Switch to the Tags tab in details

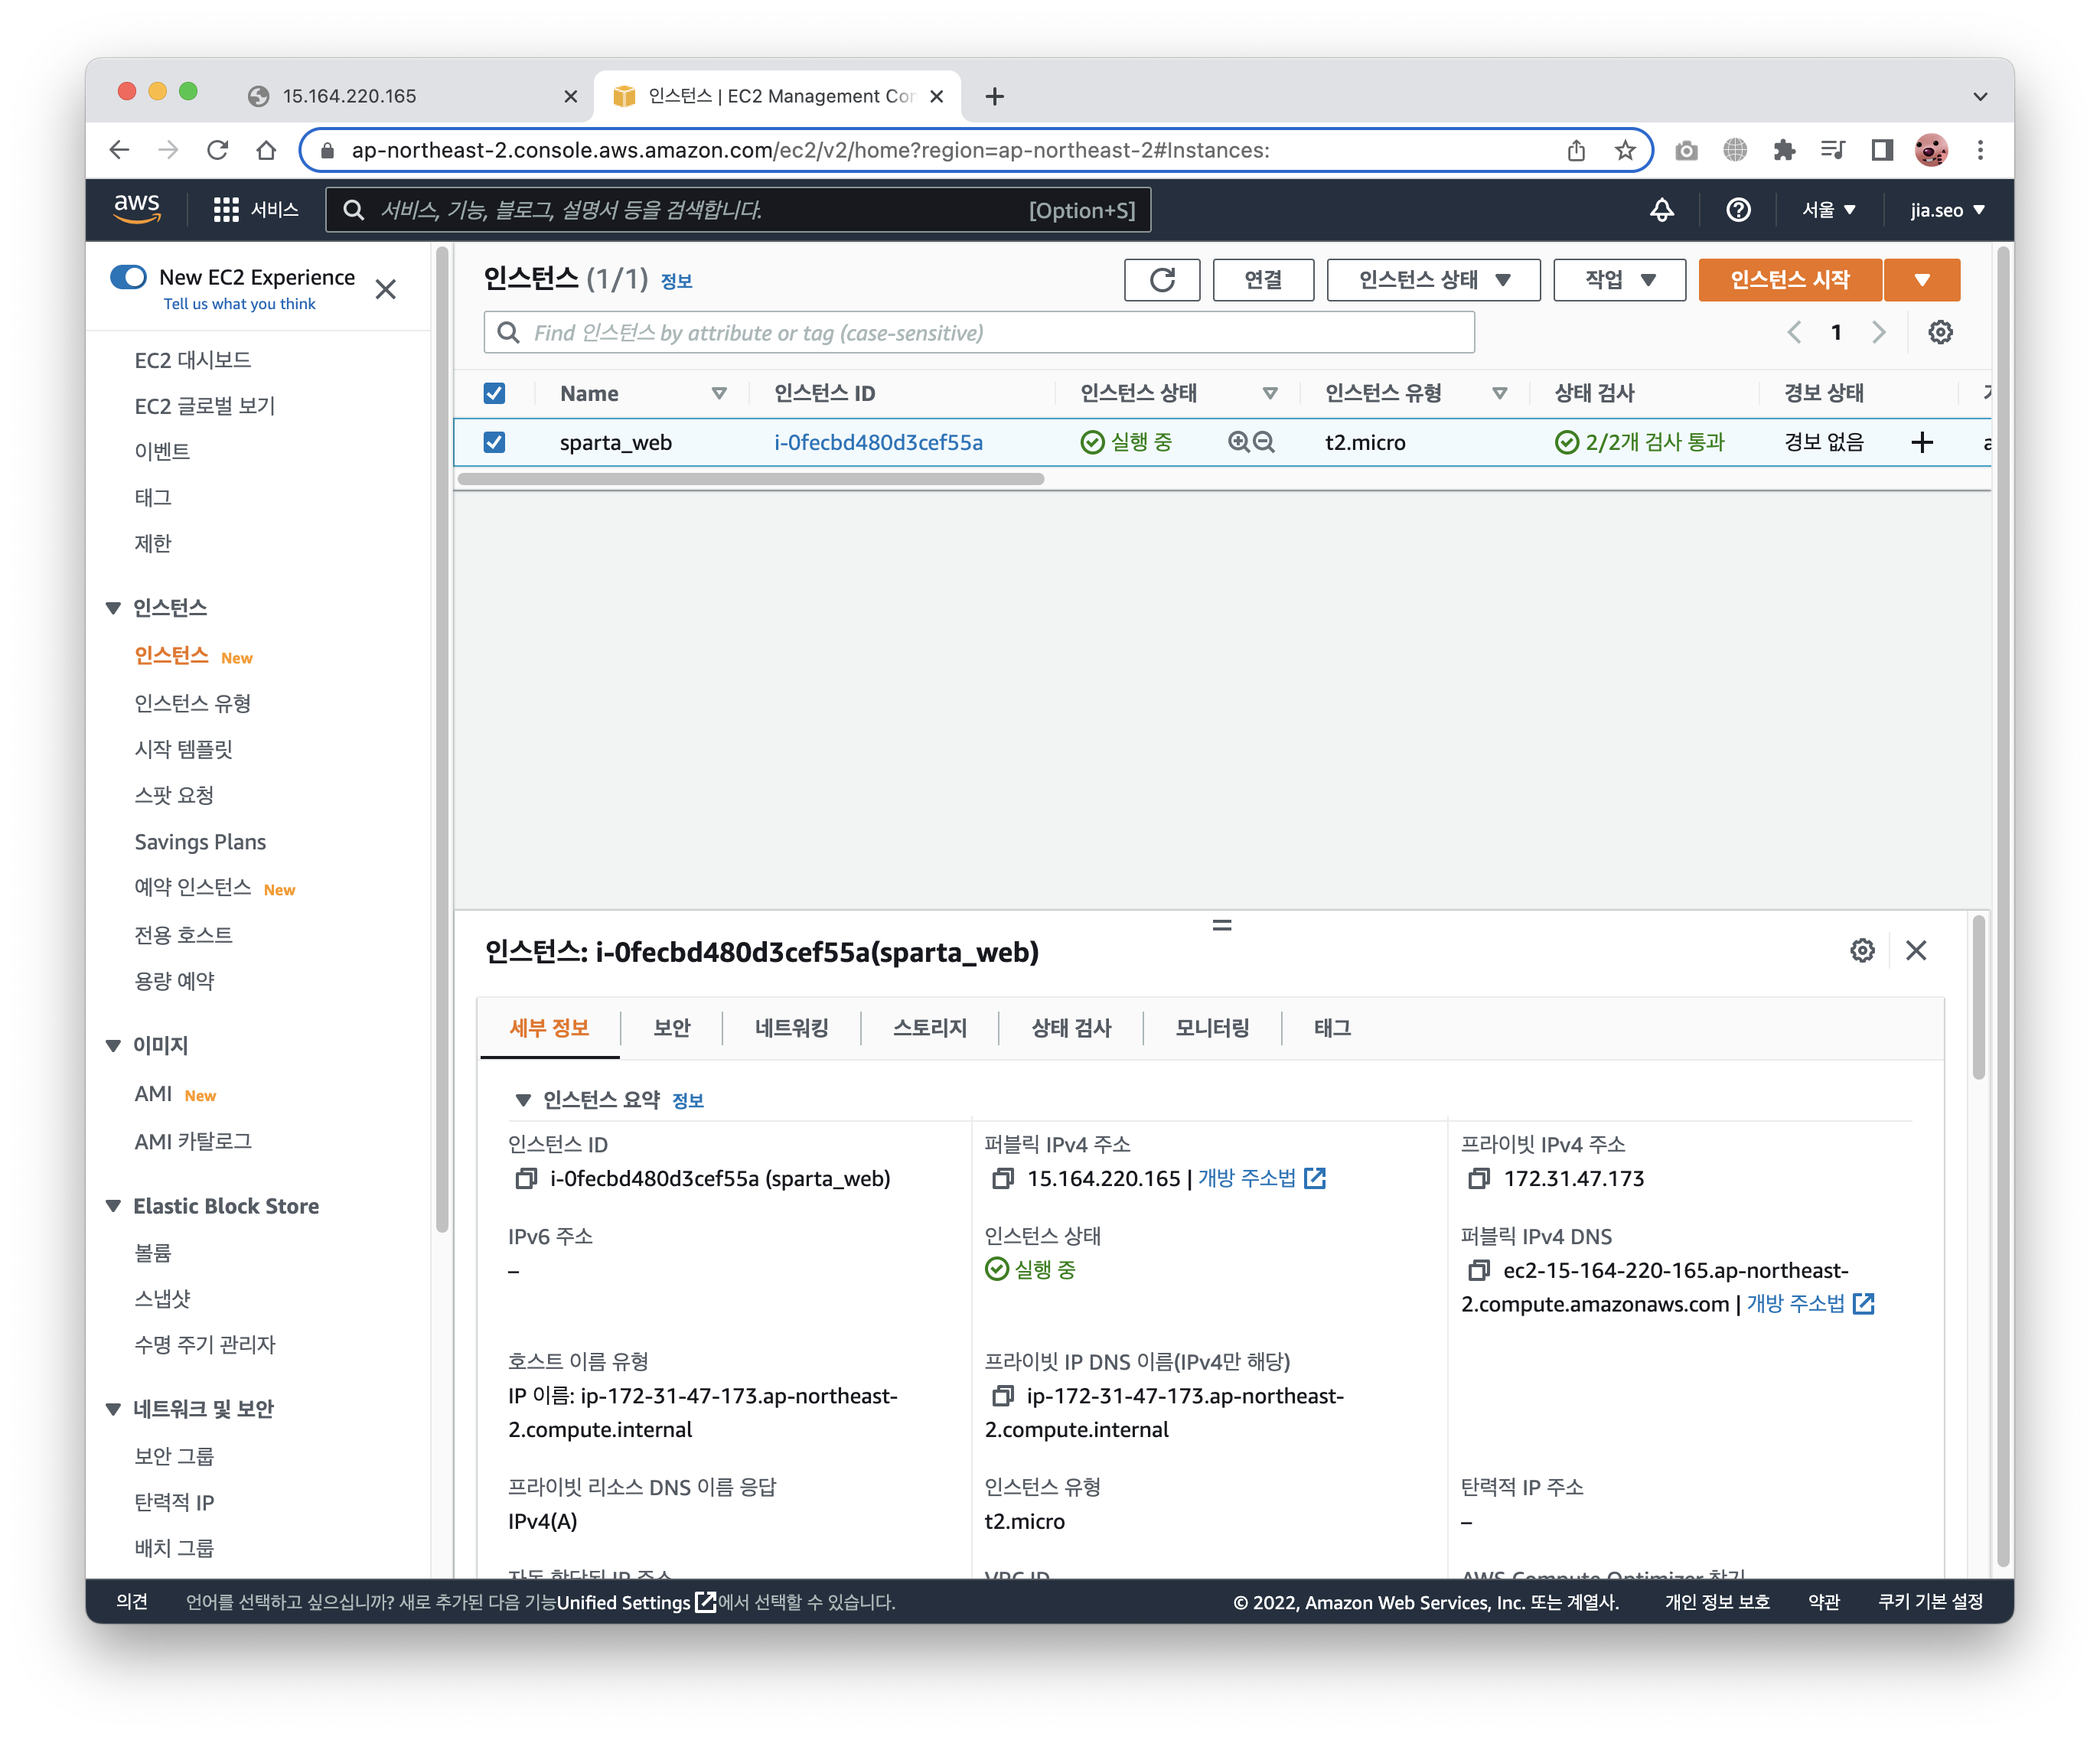coord(1332,1028)
